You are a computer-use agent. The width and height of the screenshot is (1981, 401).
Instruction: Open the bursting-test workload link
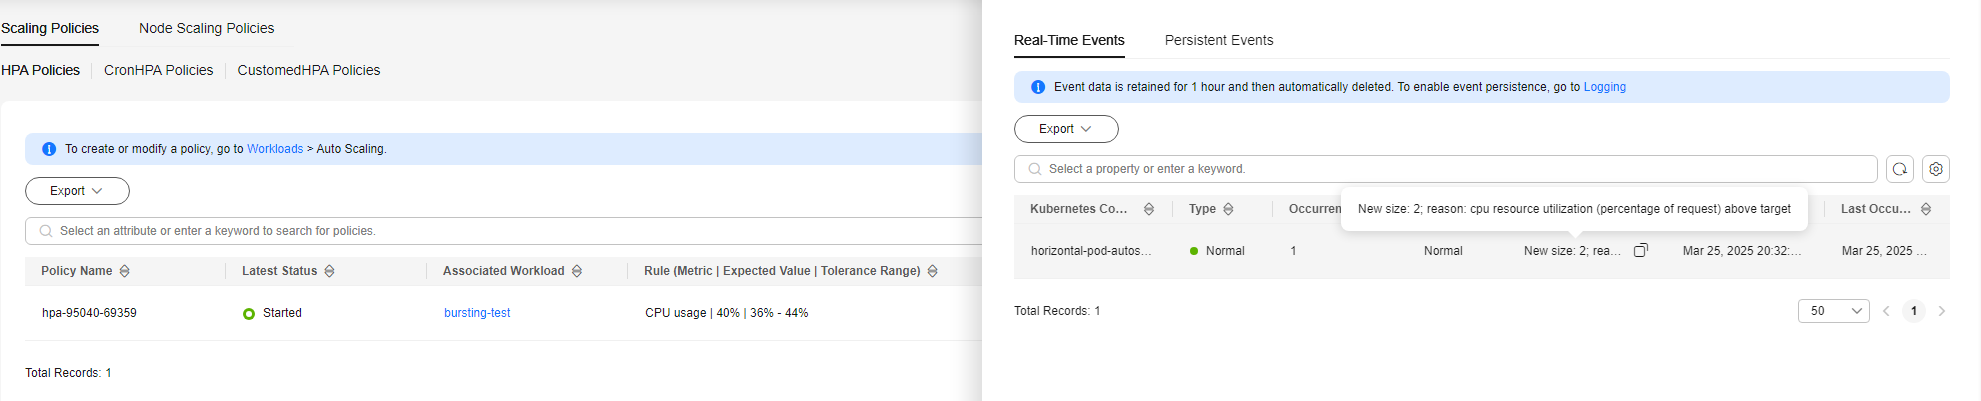pos(477,313)
